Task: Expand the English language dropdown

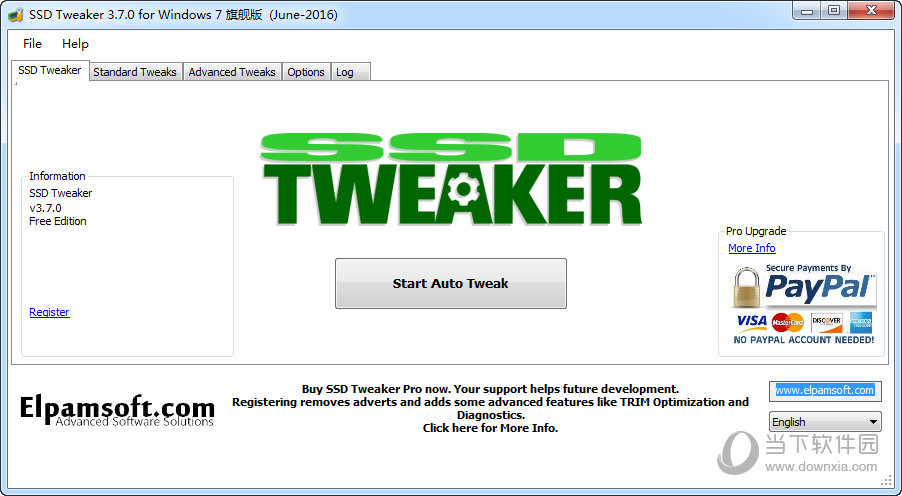Action: coord(825,422)
